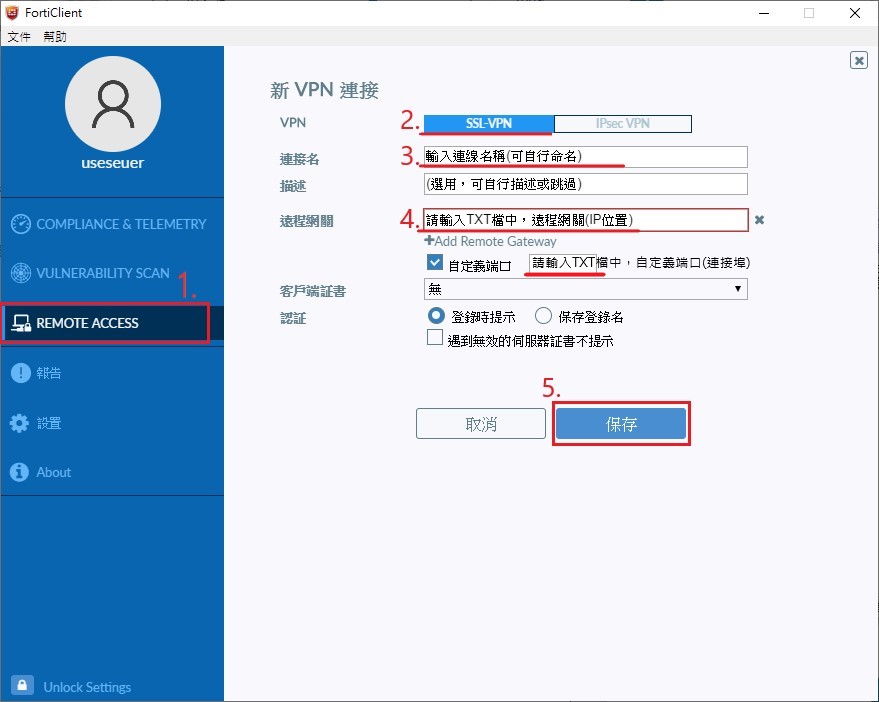The image size is (879, 702).
Task: Open the 報告 (reports) section
Action: (51, 373)
